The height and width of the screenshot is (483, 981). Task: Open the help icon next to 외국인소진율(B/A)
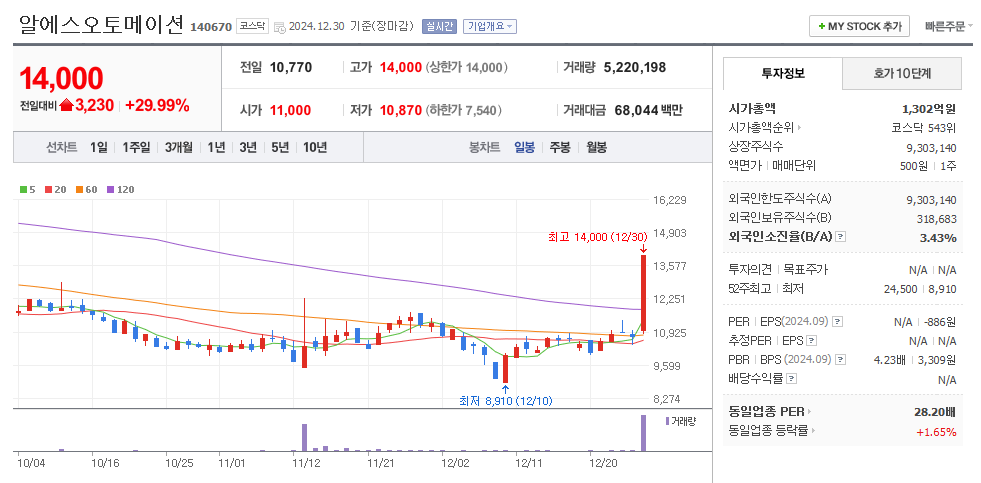pos(841,237)
